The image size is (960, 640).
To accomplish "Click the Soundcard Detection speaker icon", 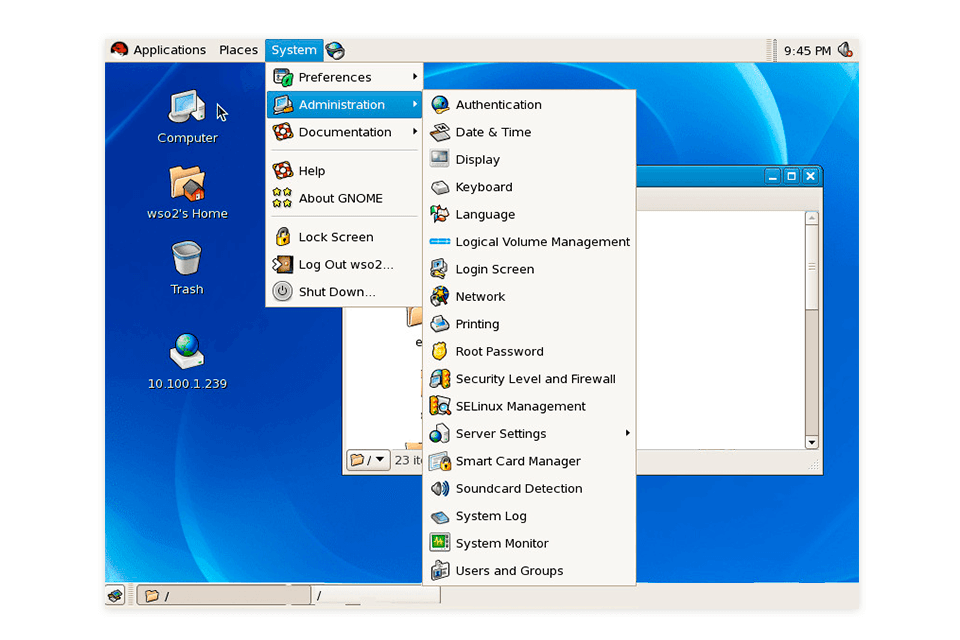I will coord(440,488).
